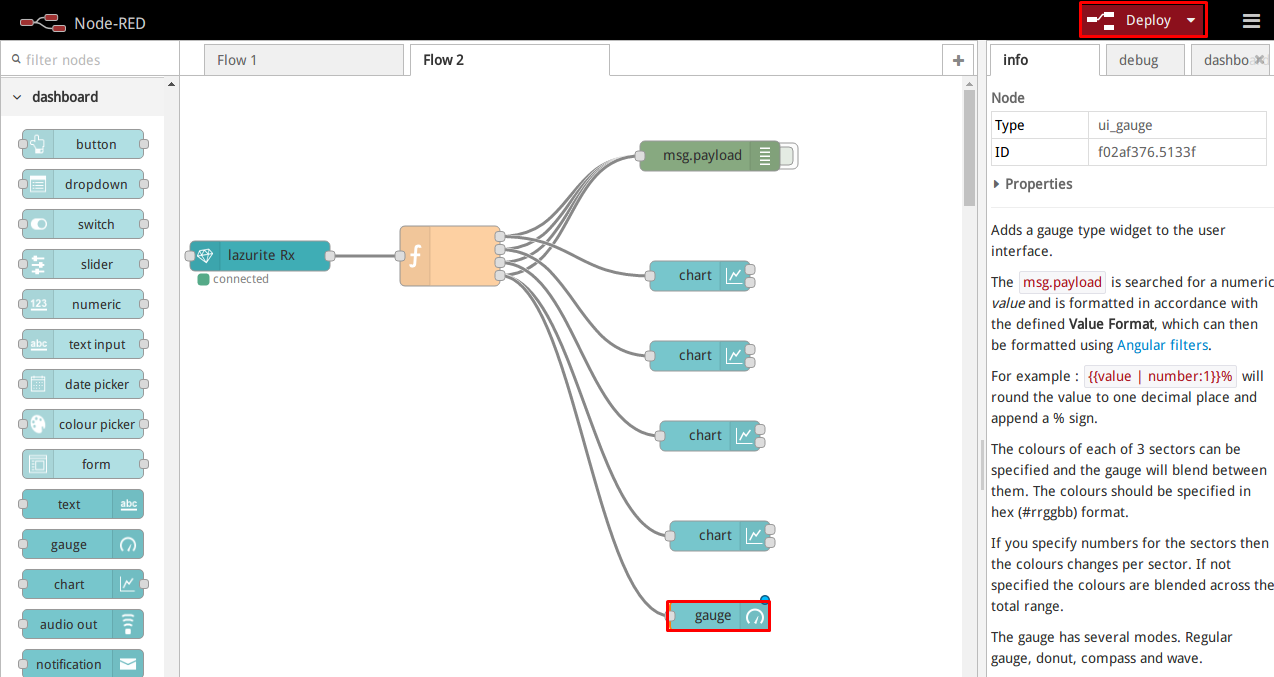
Task: Select the chart node directly above gauge node
Action: click(720, 535)
